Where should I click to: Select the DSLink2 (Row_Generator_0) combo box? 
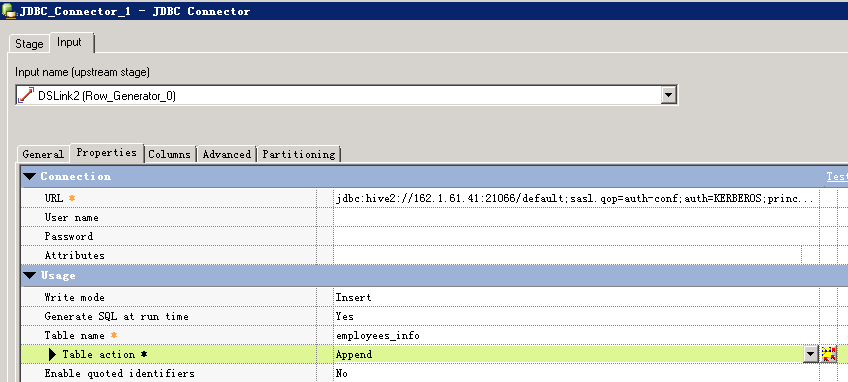click(x=346, y=95)
